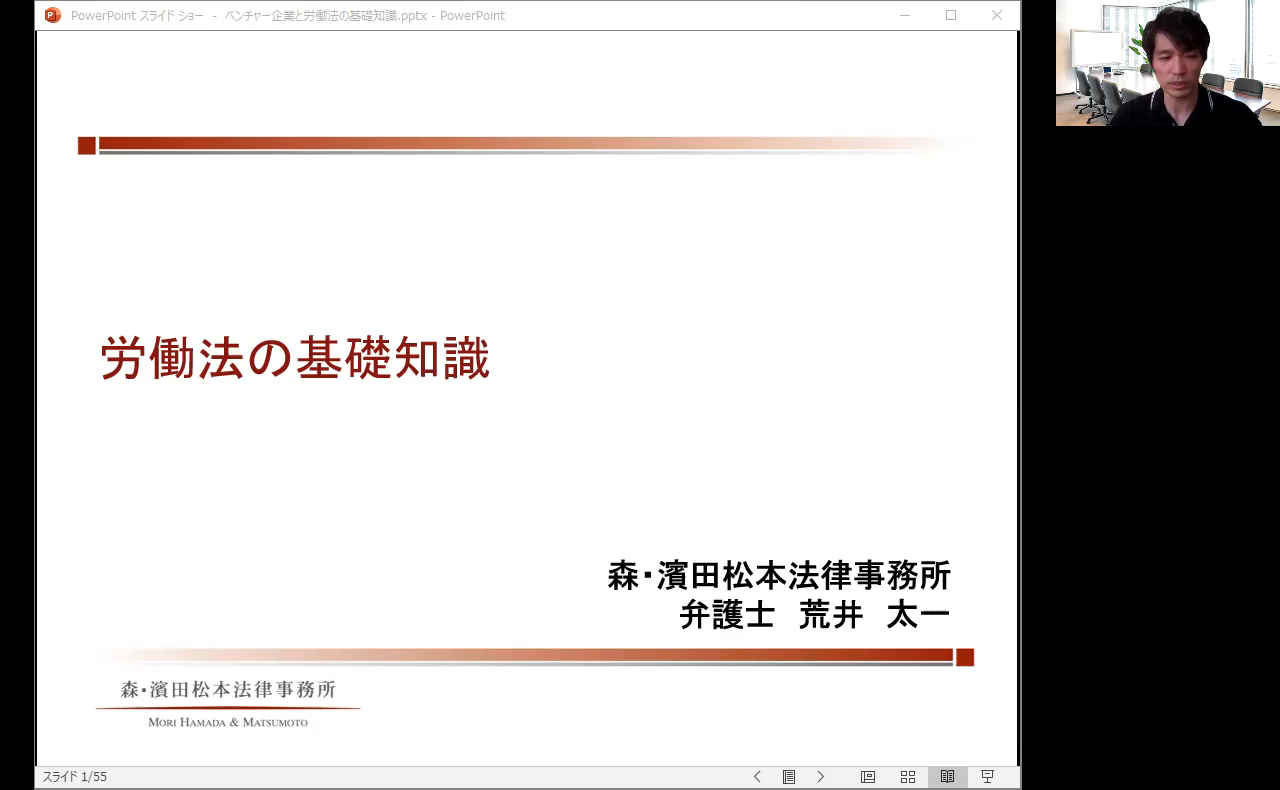Close the PowerPoint slideshow window
The width and height of the screenshot is (1280, 790).
pos(997,15)
